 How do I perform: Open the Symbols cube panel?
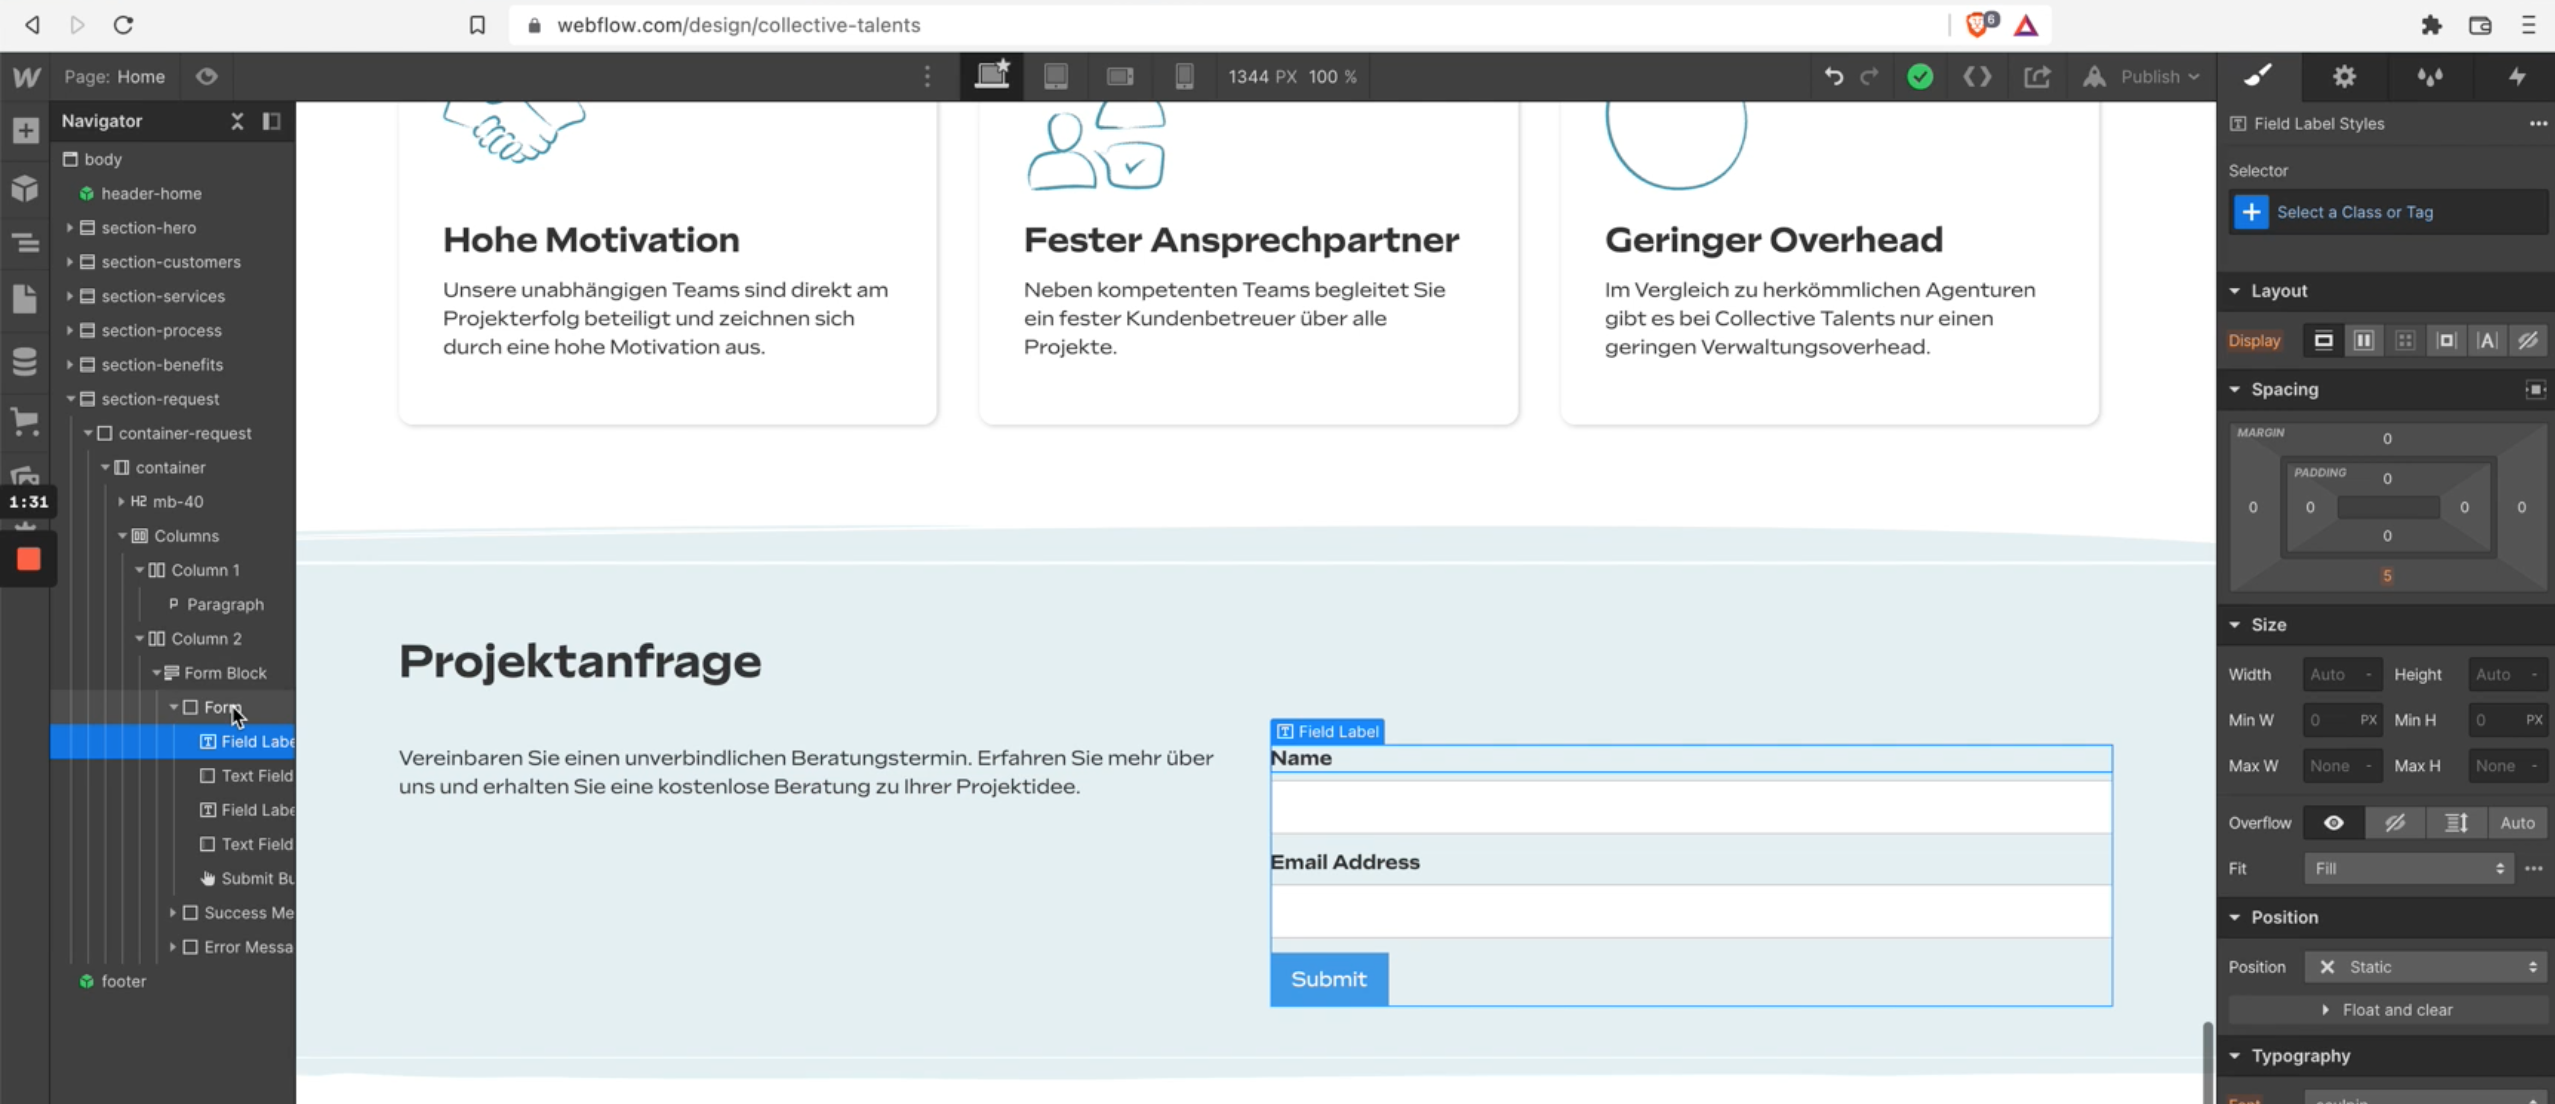click(x=25, y=187)
